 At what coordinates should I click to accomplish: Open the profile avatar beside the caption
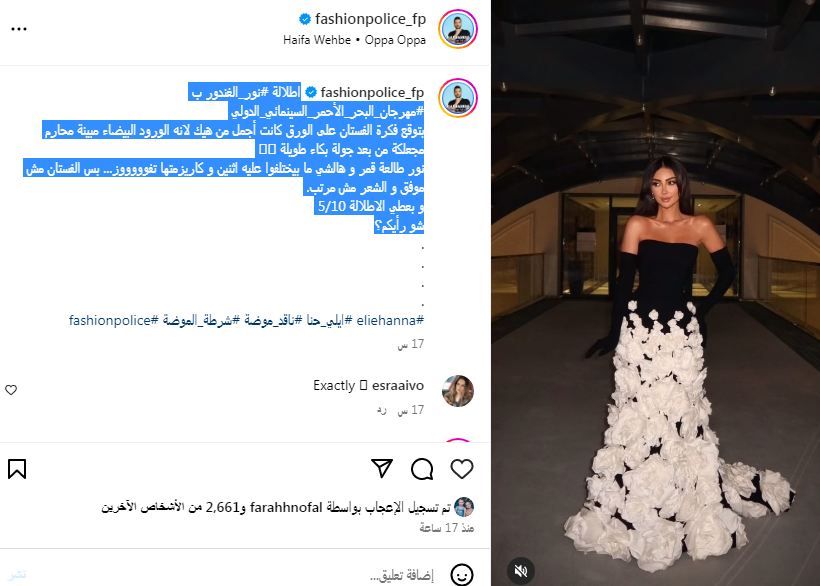(458, 98)
